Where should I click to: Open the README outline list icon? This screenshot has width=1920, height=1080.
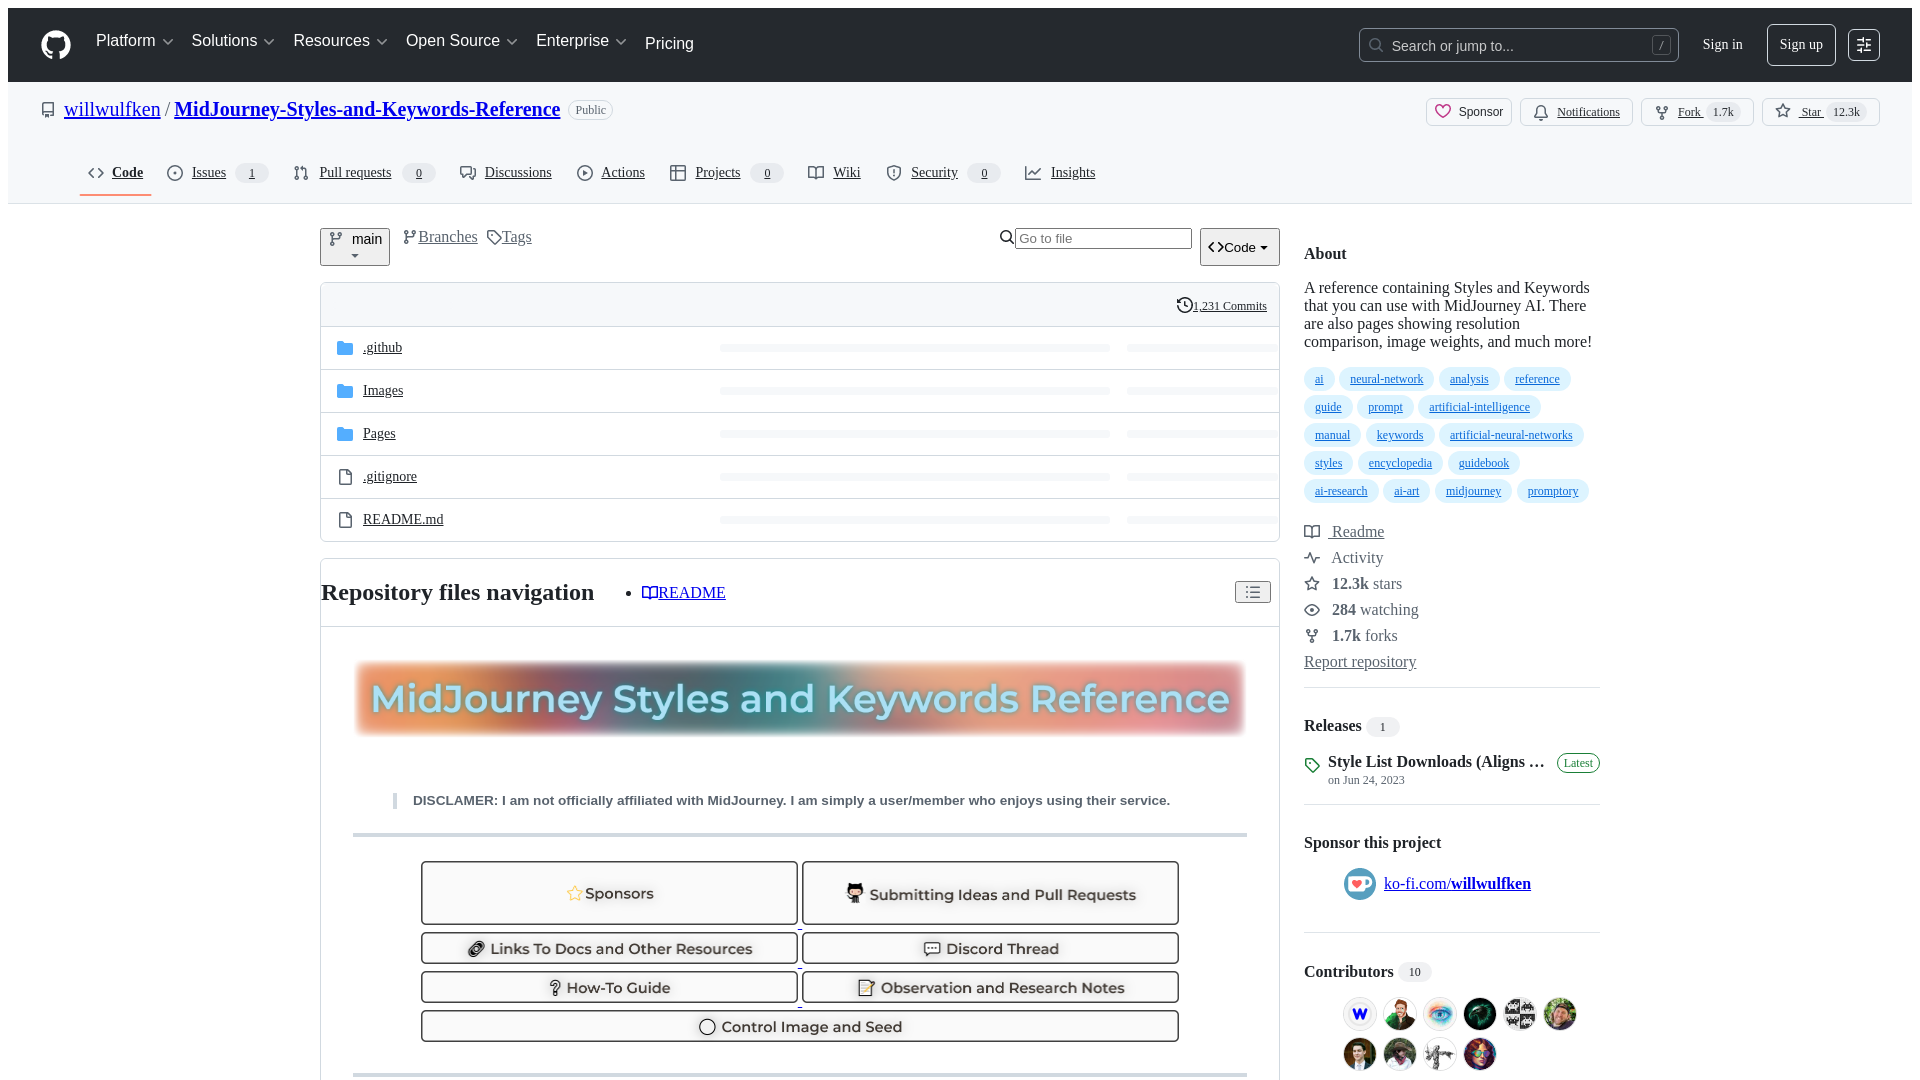coord(1252,592)
